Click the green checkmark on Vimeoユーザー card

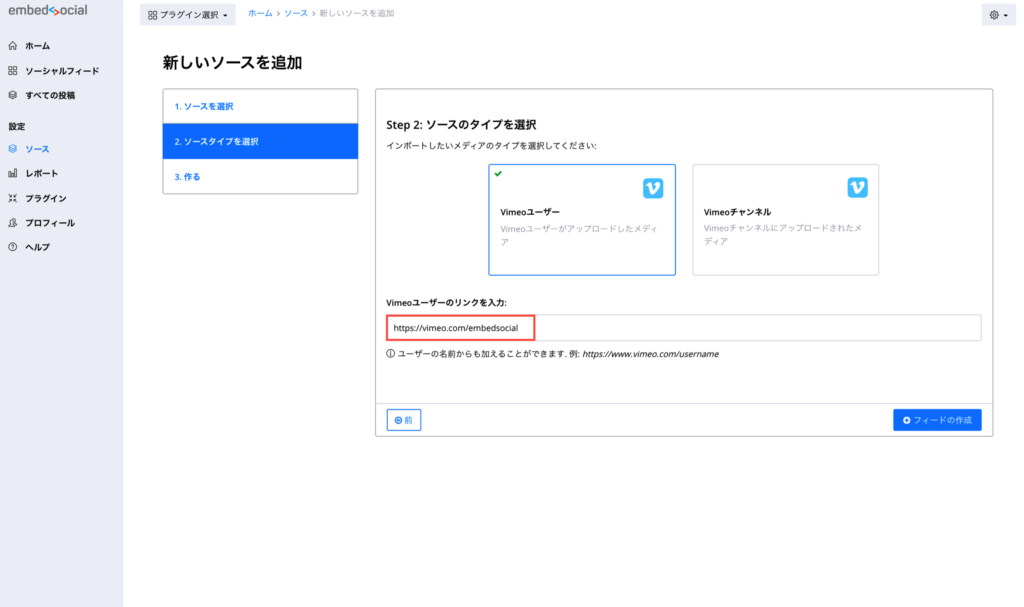(498, 174)
